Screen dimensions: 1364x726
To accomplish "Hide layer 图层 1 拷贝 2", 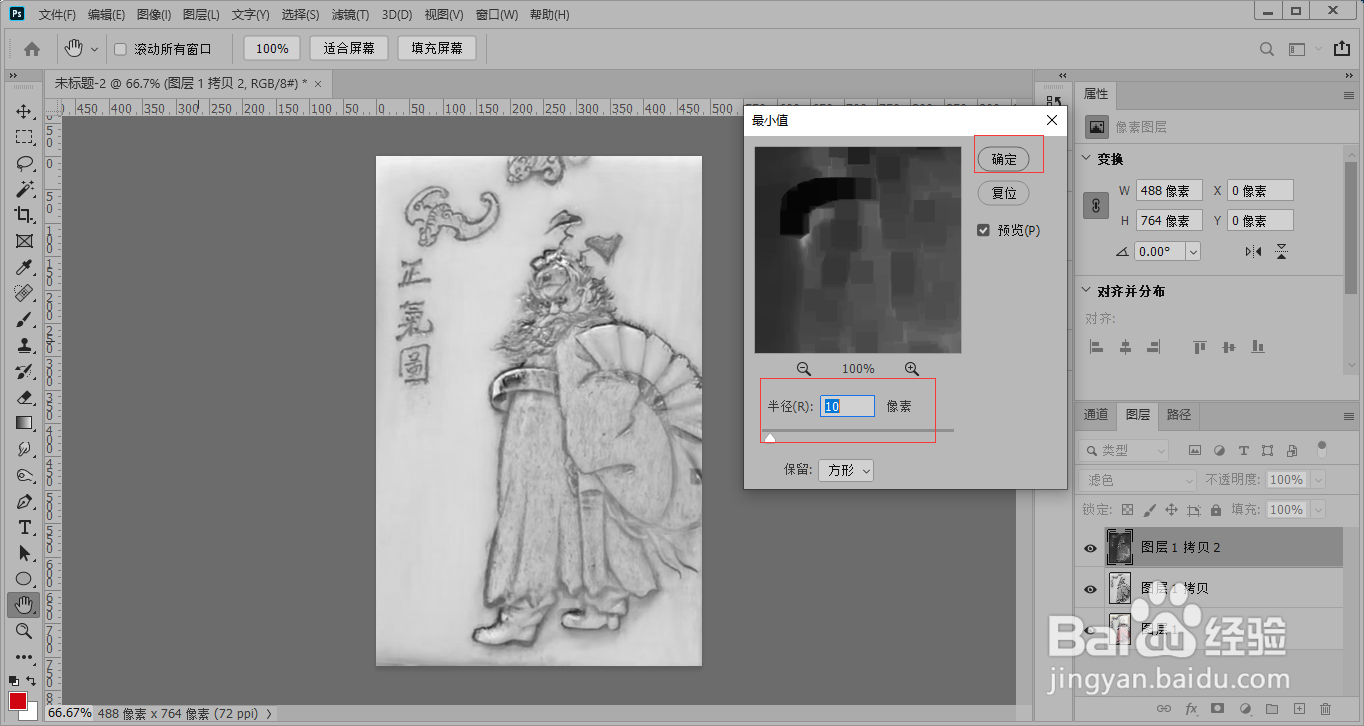I will 1090,548.
